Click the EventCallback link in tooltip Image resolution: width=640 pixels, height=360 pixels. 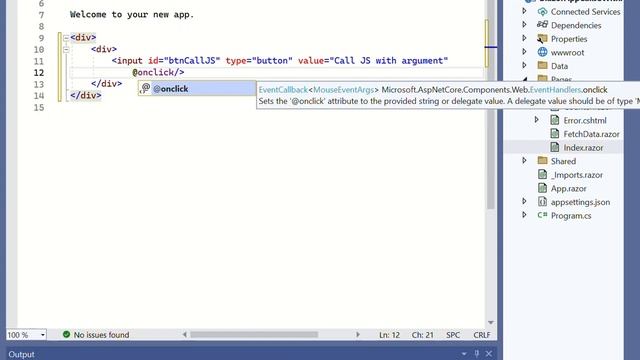(283, 89)
